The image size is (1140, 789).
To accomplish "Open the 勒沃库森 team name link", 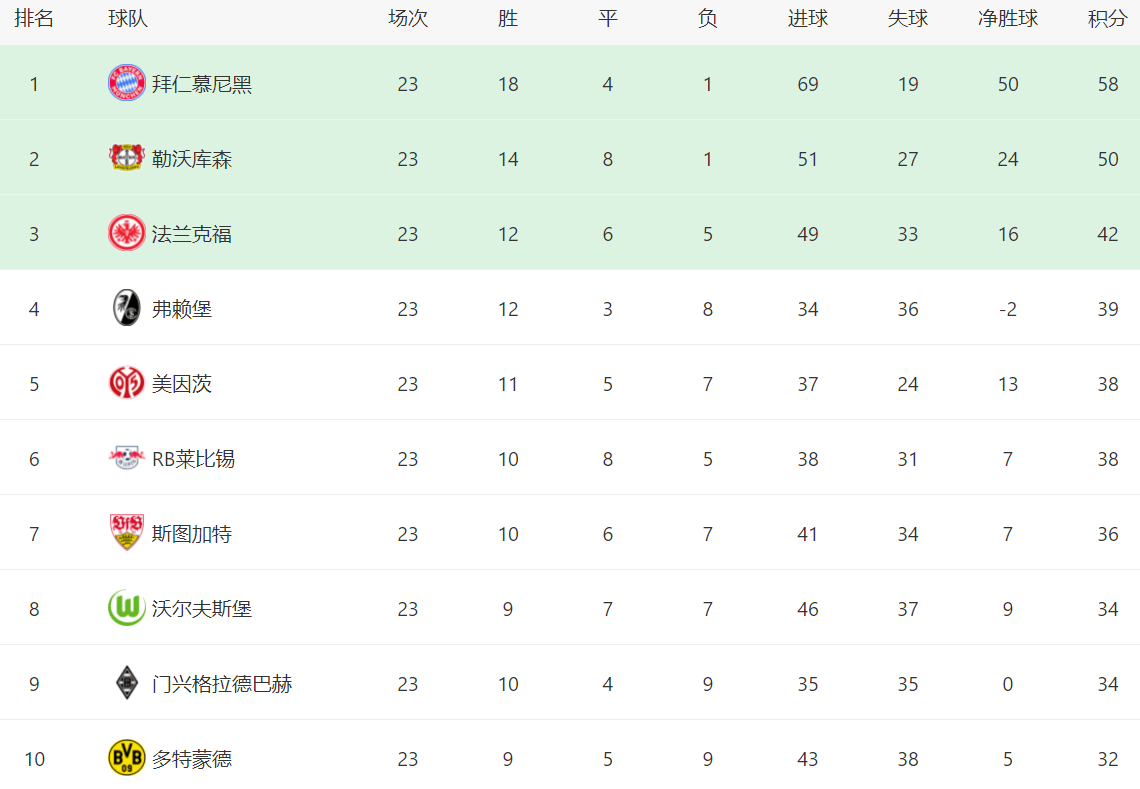I will (192, 159).
